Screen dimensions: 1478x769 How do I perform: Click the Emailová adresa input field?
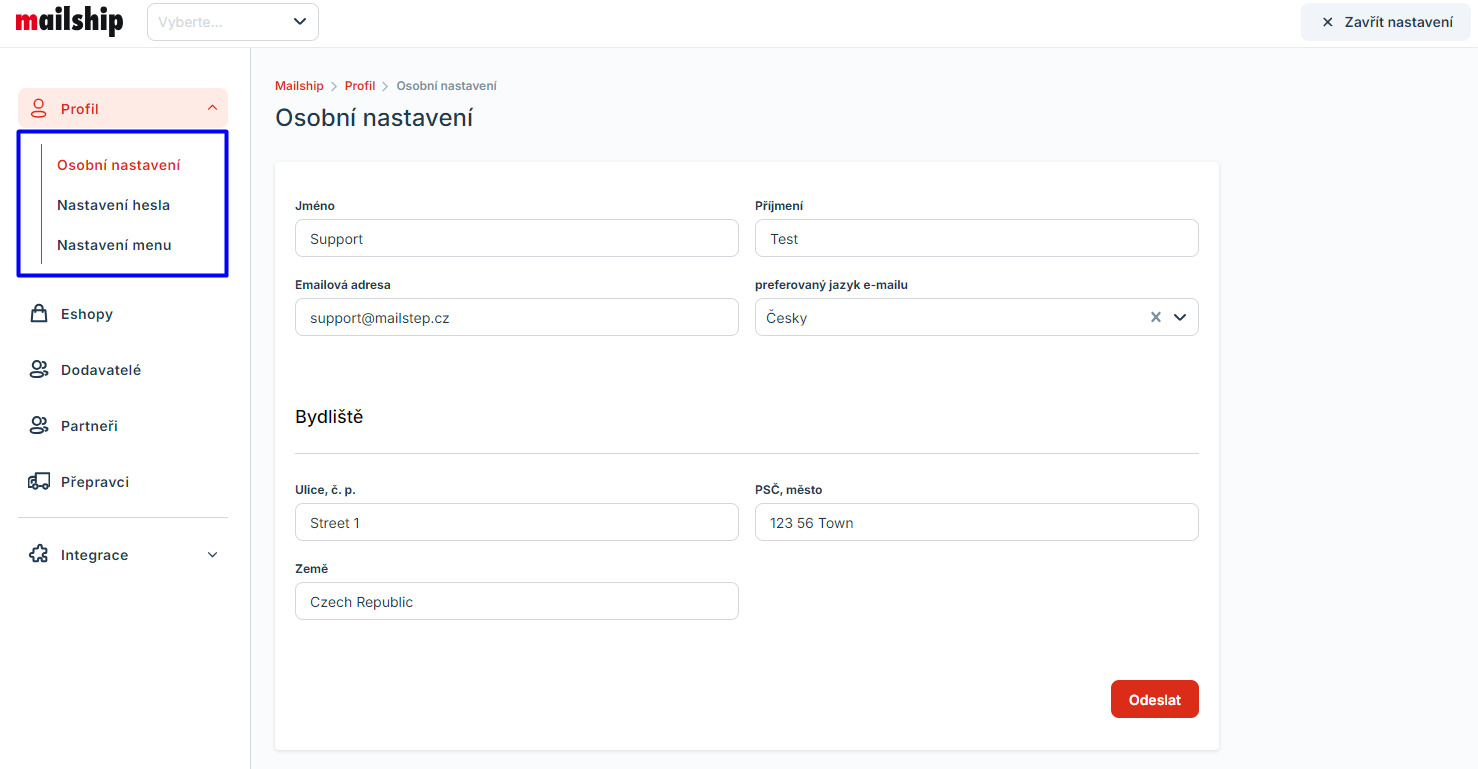point(516,317)
